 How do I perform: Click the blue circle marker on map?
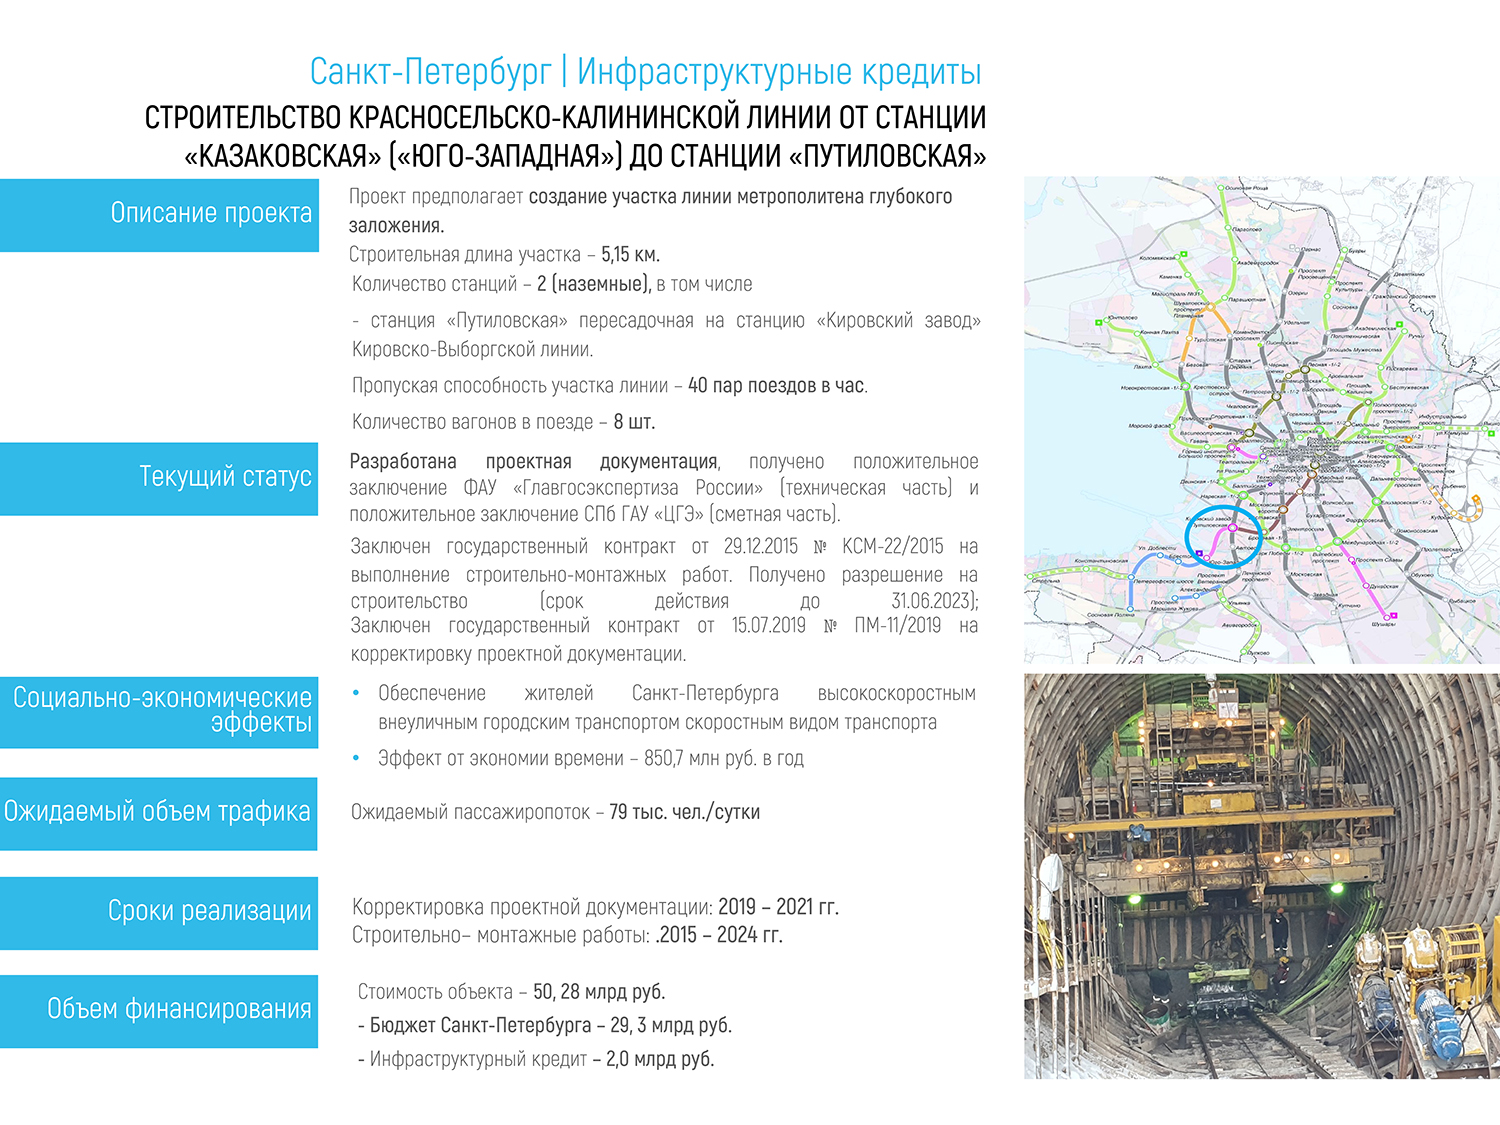tap(1223, 538)
